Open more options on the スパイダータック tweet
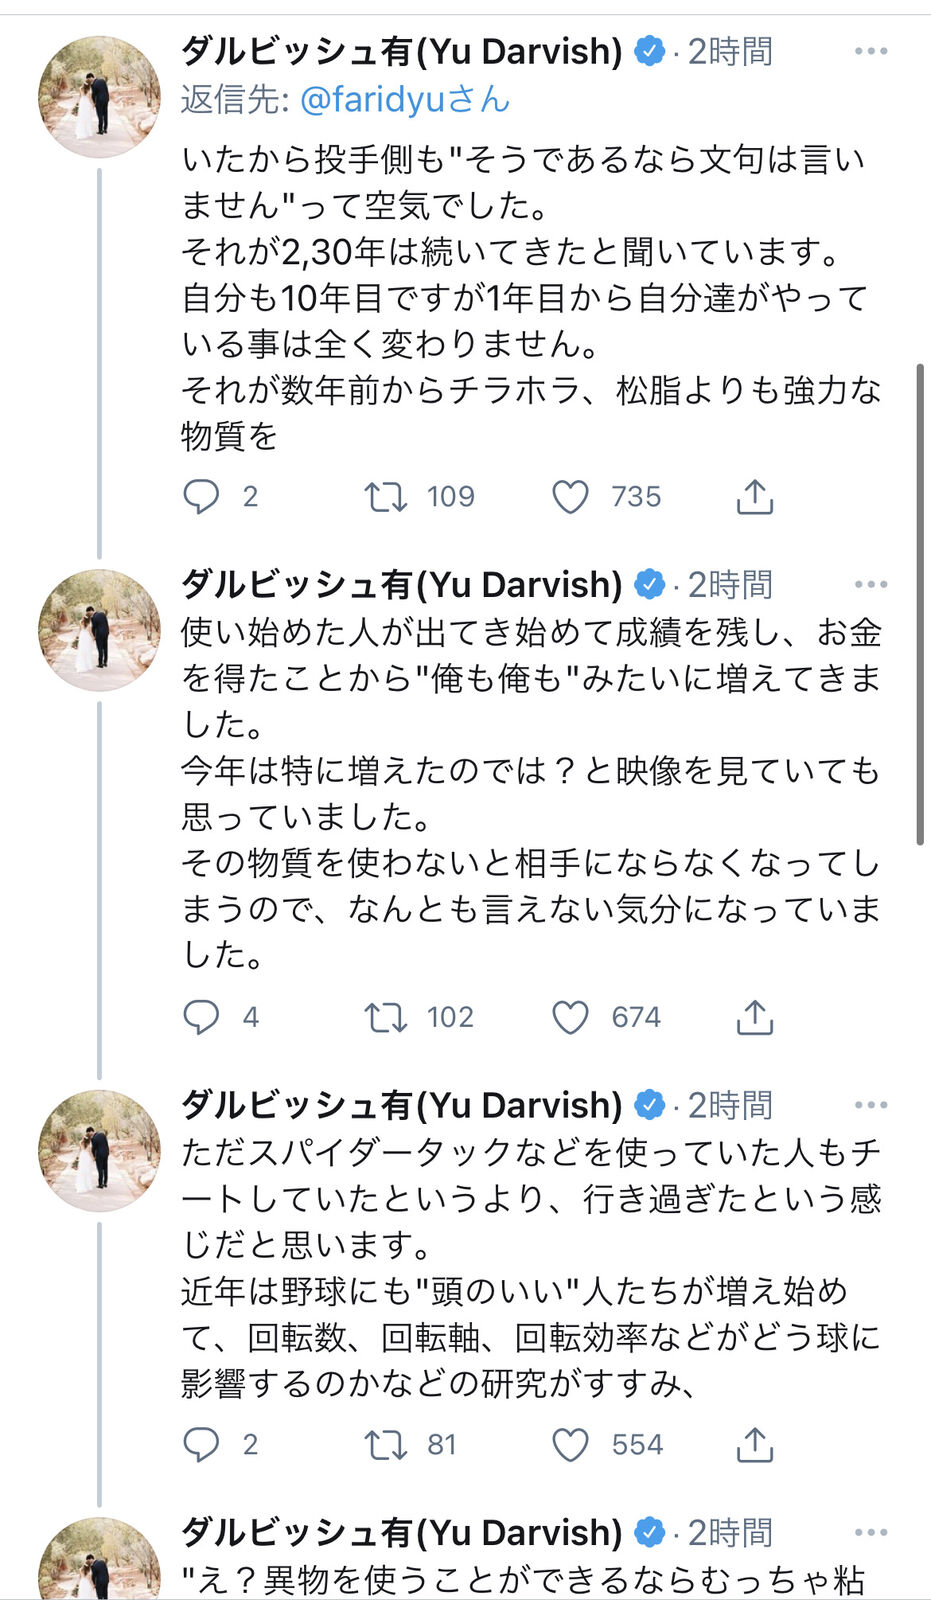 point(870,1105)
